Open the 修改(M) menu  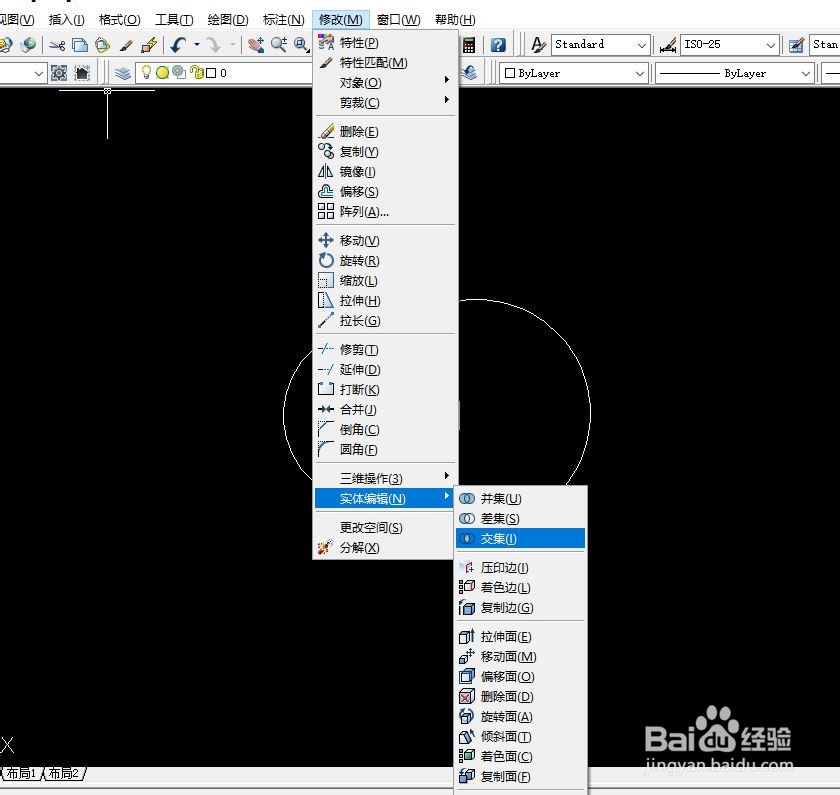point(341,20)
